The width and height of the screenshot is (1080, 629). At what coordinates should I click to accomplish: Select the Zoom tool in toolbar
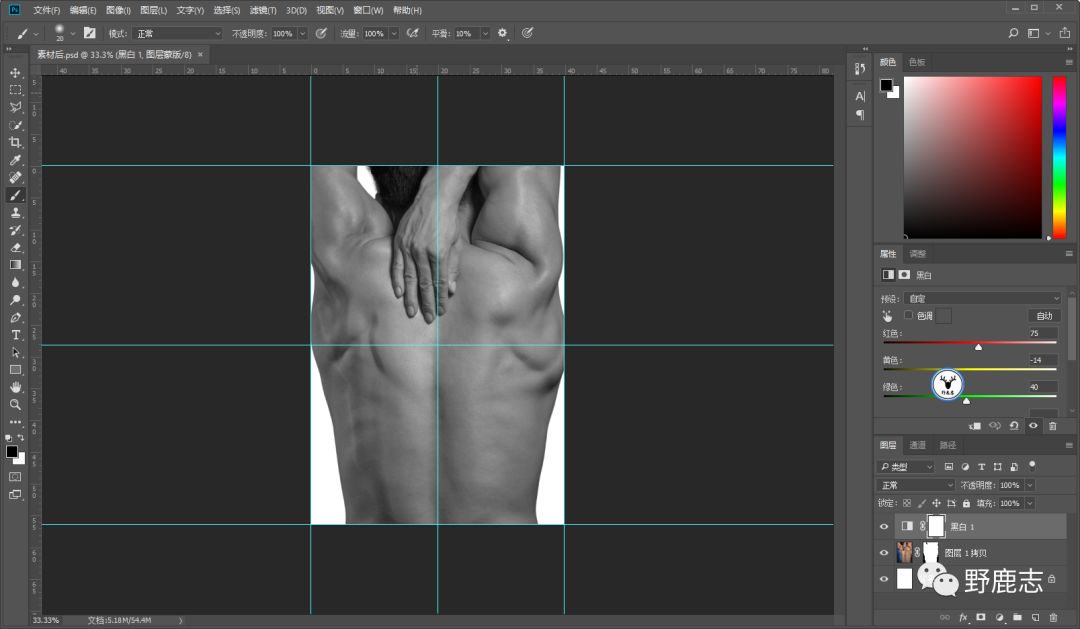[15, 404]
